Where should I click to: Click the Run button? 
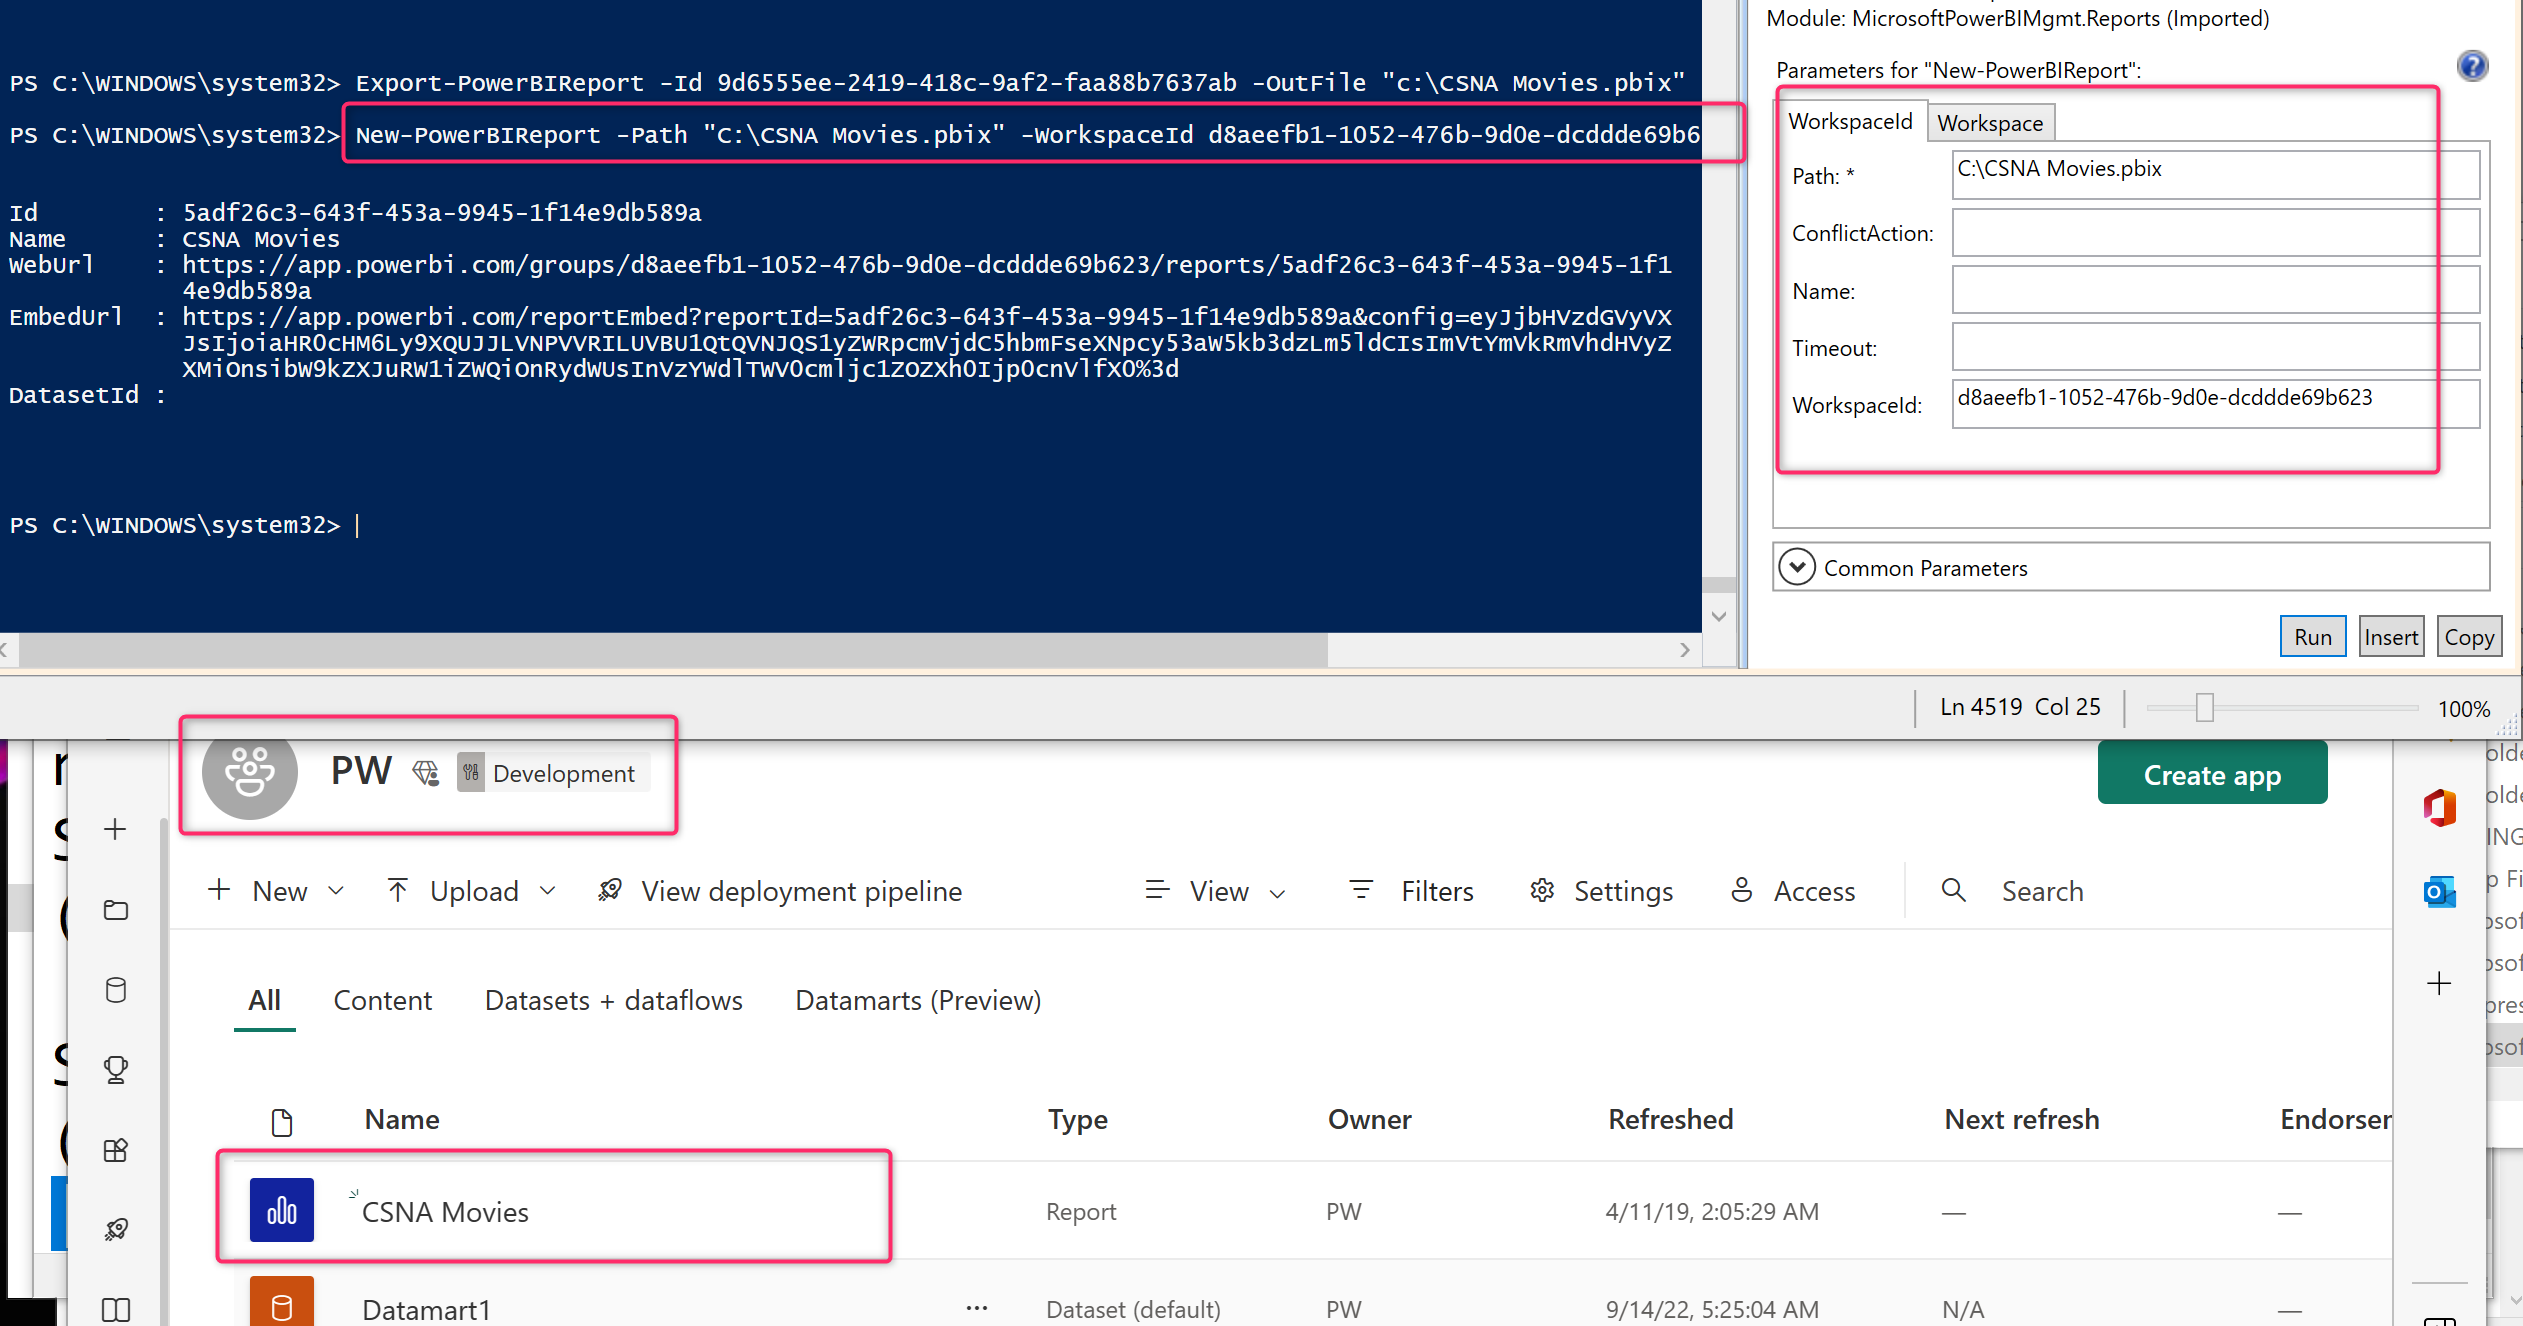click(x=2312, y=637)
